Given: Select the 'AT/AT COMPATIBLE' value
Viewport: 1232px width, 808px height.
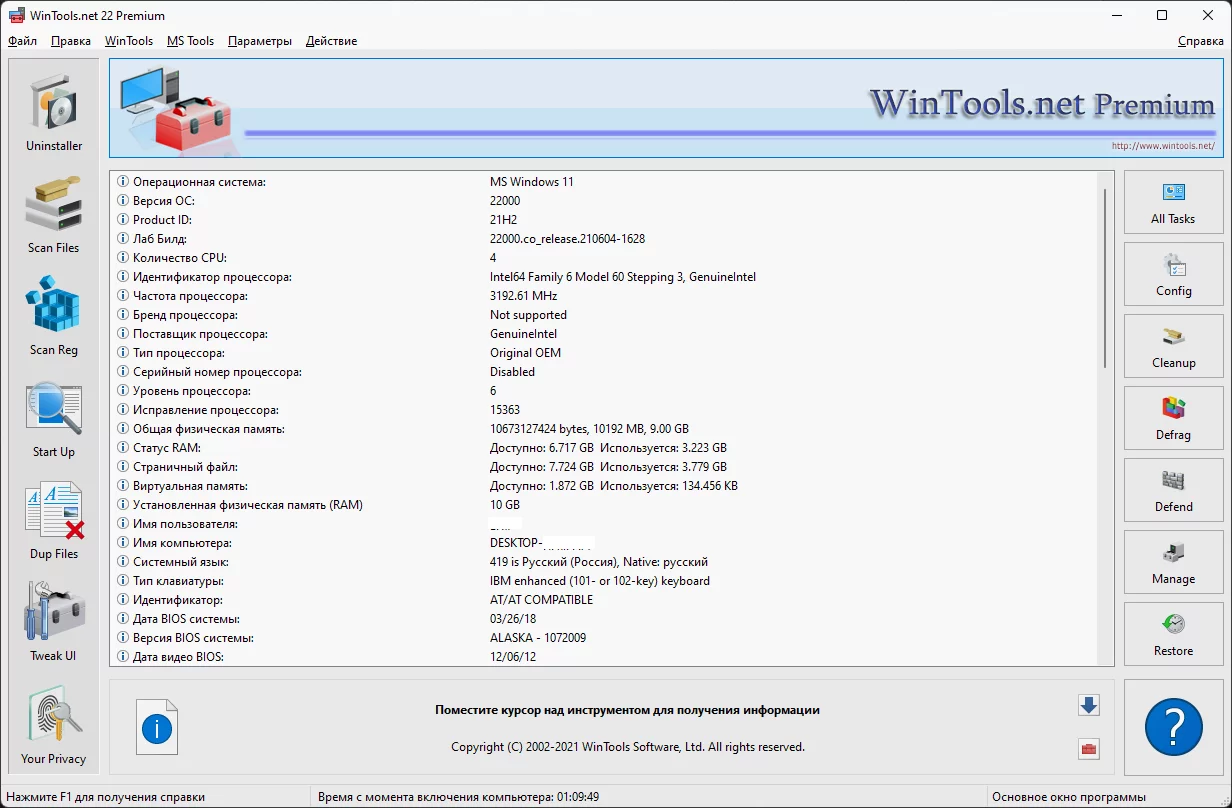Looking at the screenshot, I should 541,600.
